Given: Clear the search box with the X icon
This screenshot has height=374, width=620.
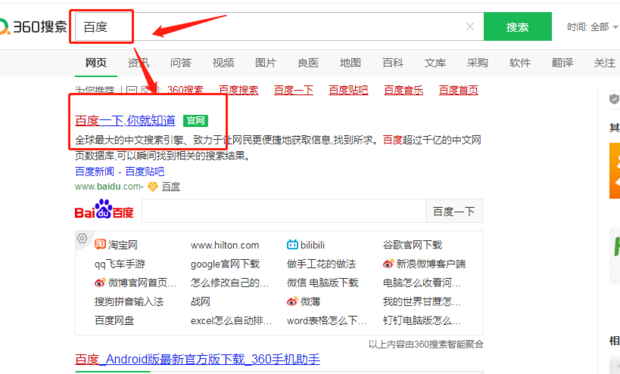Looking at the screenshot, I should point(470,26).
